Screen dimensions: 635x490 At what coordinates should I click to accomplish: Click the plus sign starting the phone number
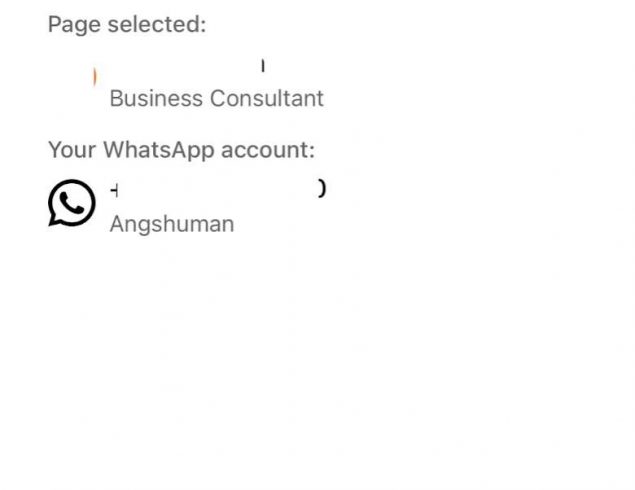[115, 189]
